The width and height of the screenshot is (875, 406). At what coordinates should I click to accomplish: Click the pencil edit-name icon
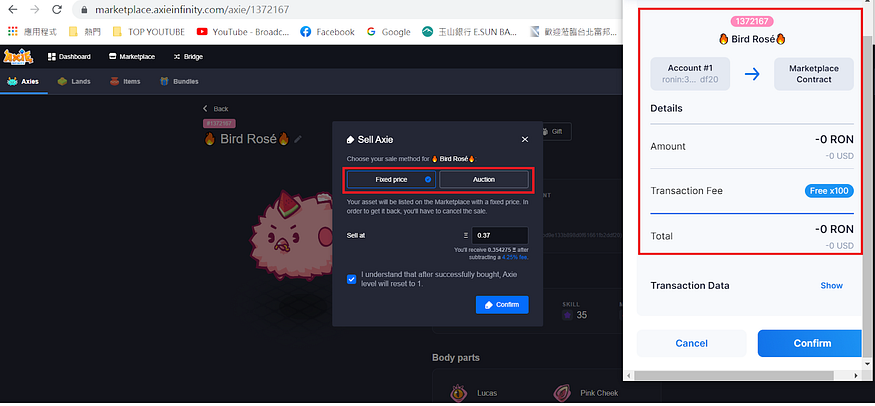coord(298,139)
